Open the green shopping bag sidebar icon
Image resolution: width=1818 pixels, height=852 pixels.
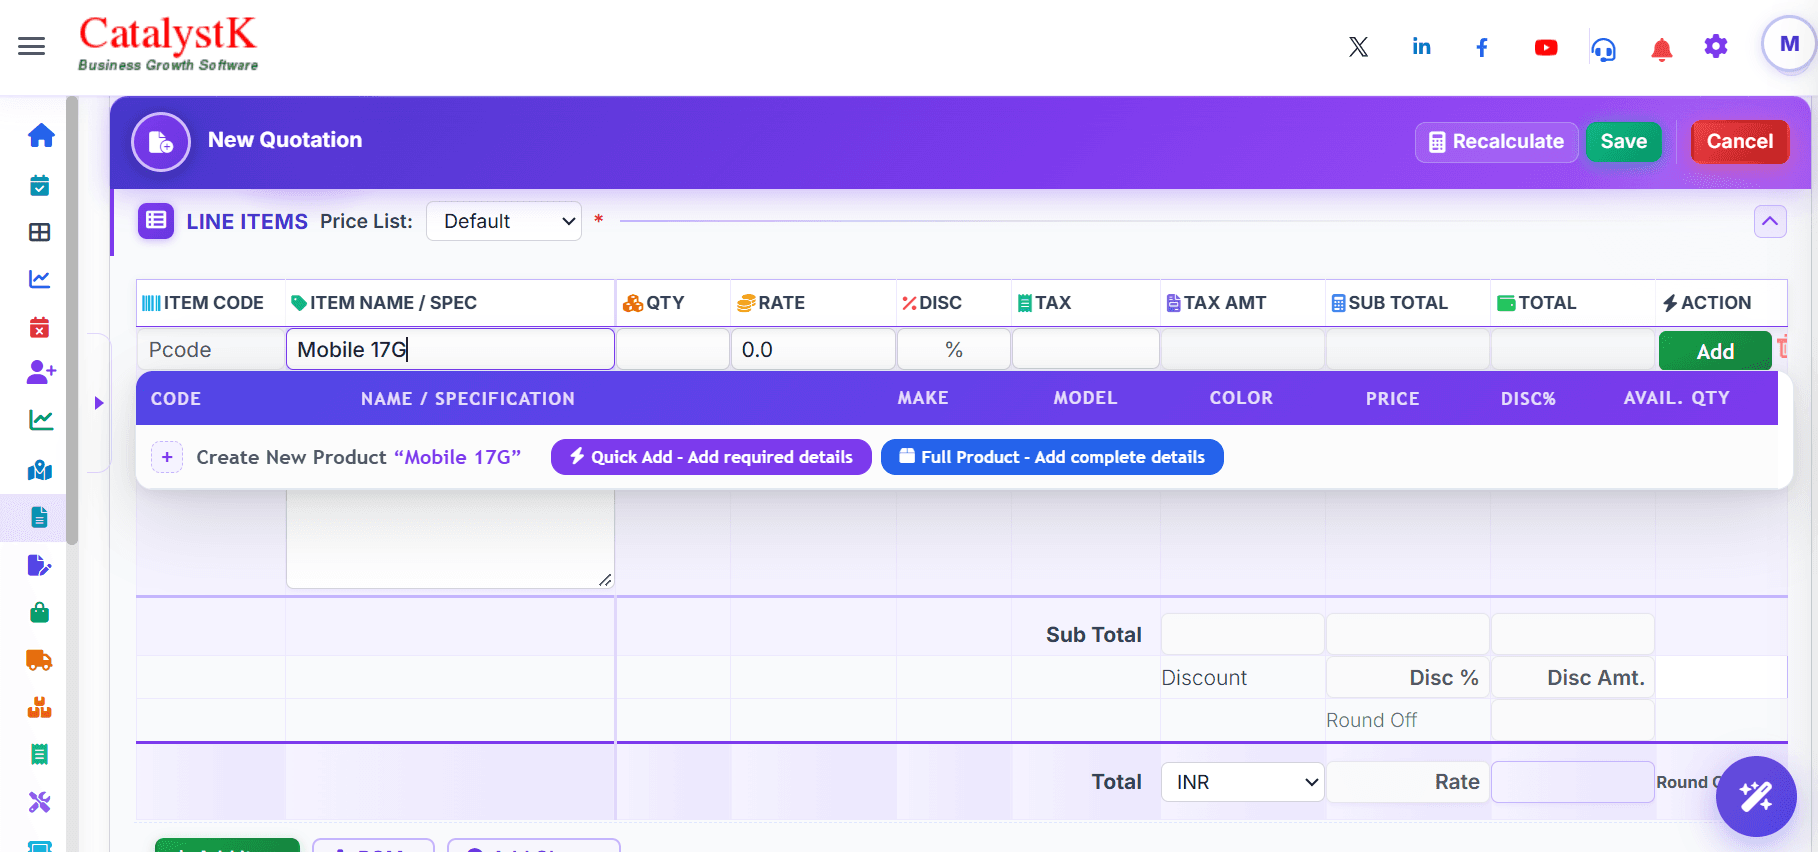pyautogui.click(x=40, y=612)
